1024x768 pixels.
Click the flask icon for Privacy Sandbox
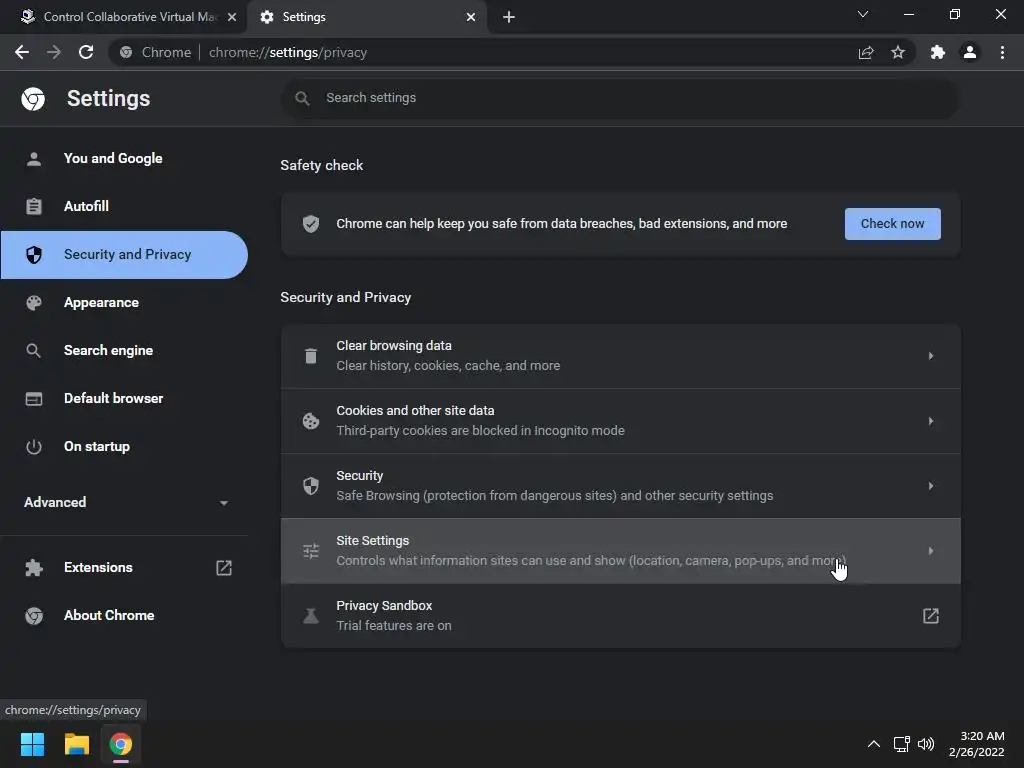tap(311, 616)
